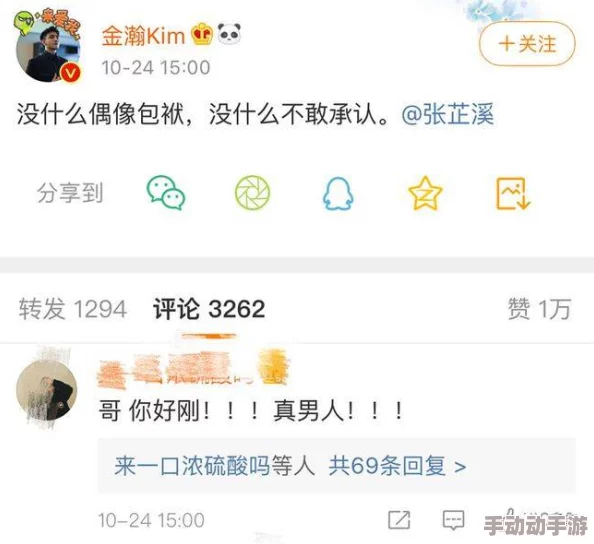Tap the panda badge icon
594x544 pixels.
click(x=230, y=33)
